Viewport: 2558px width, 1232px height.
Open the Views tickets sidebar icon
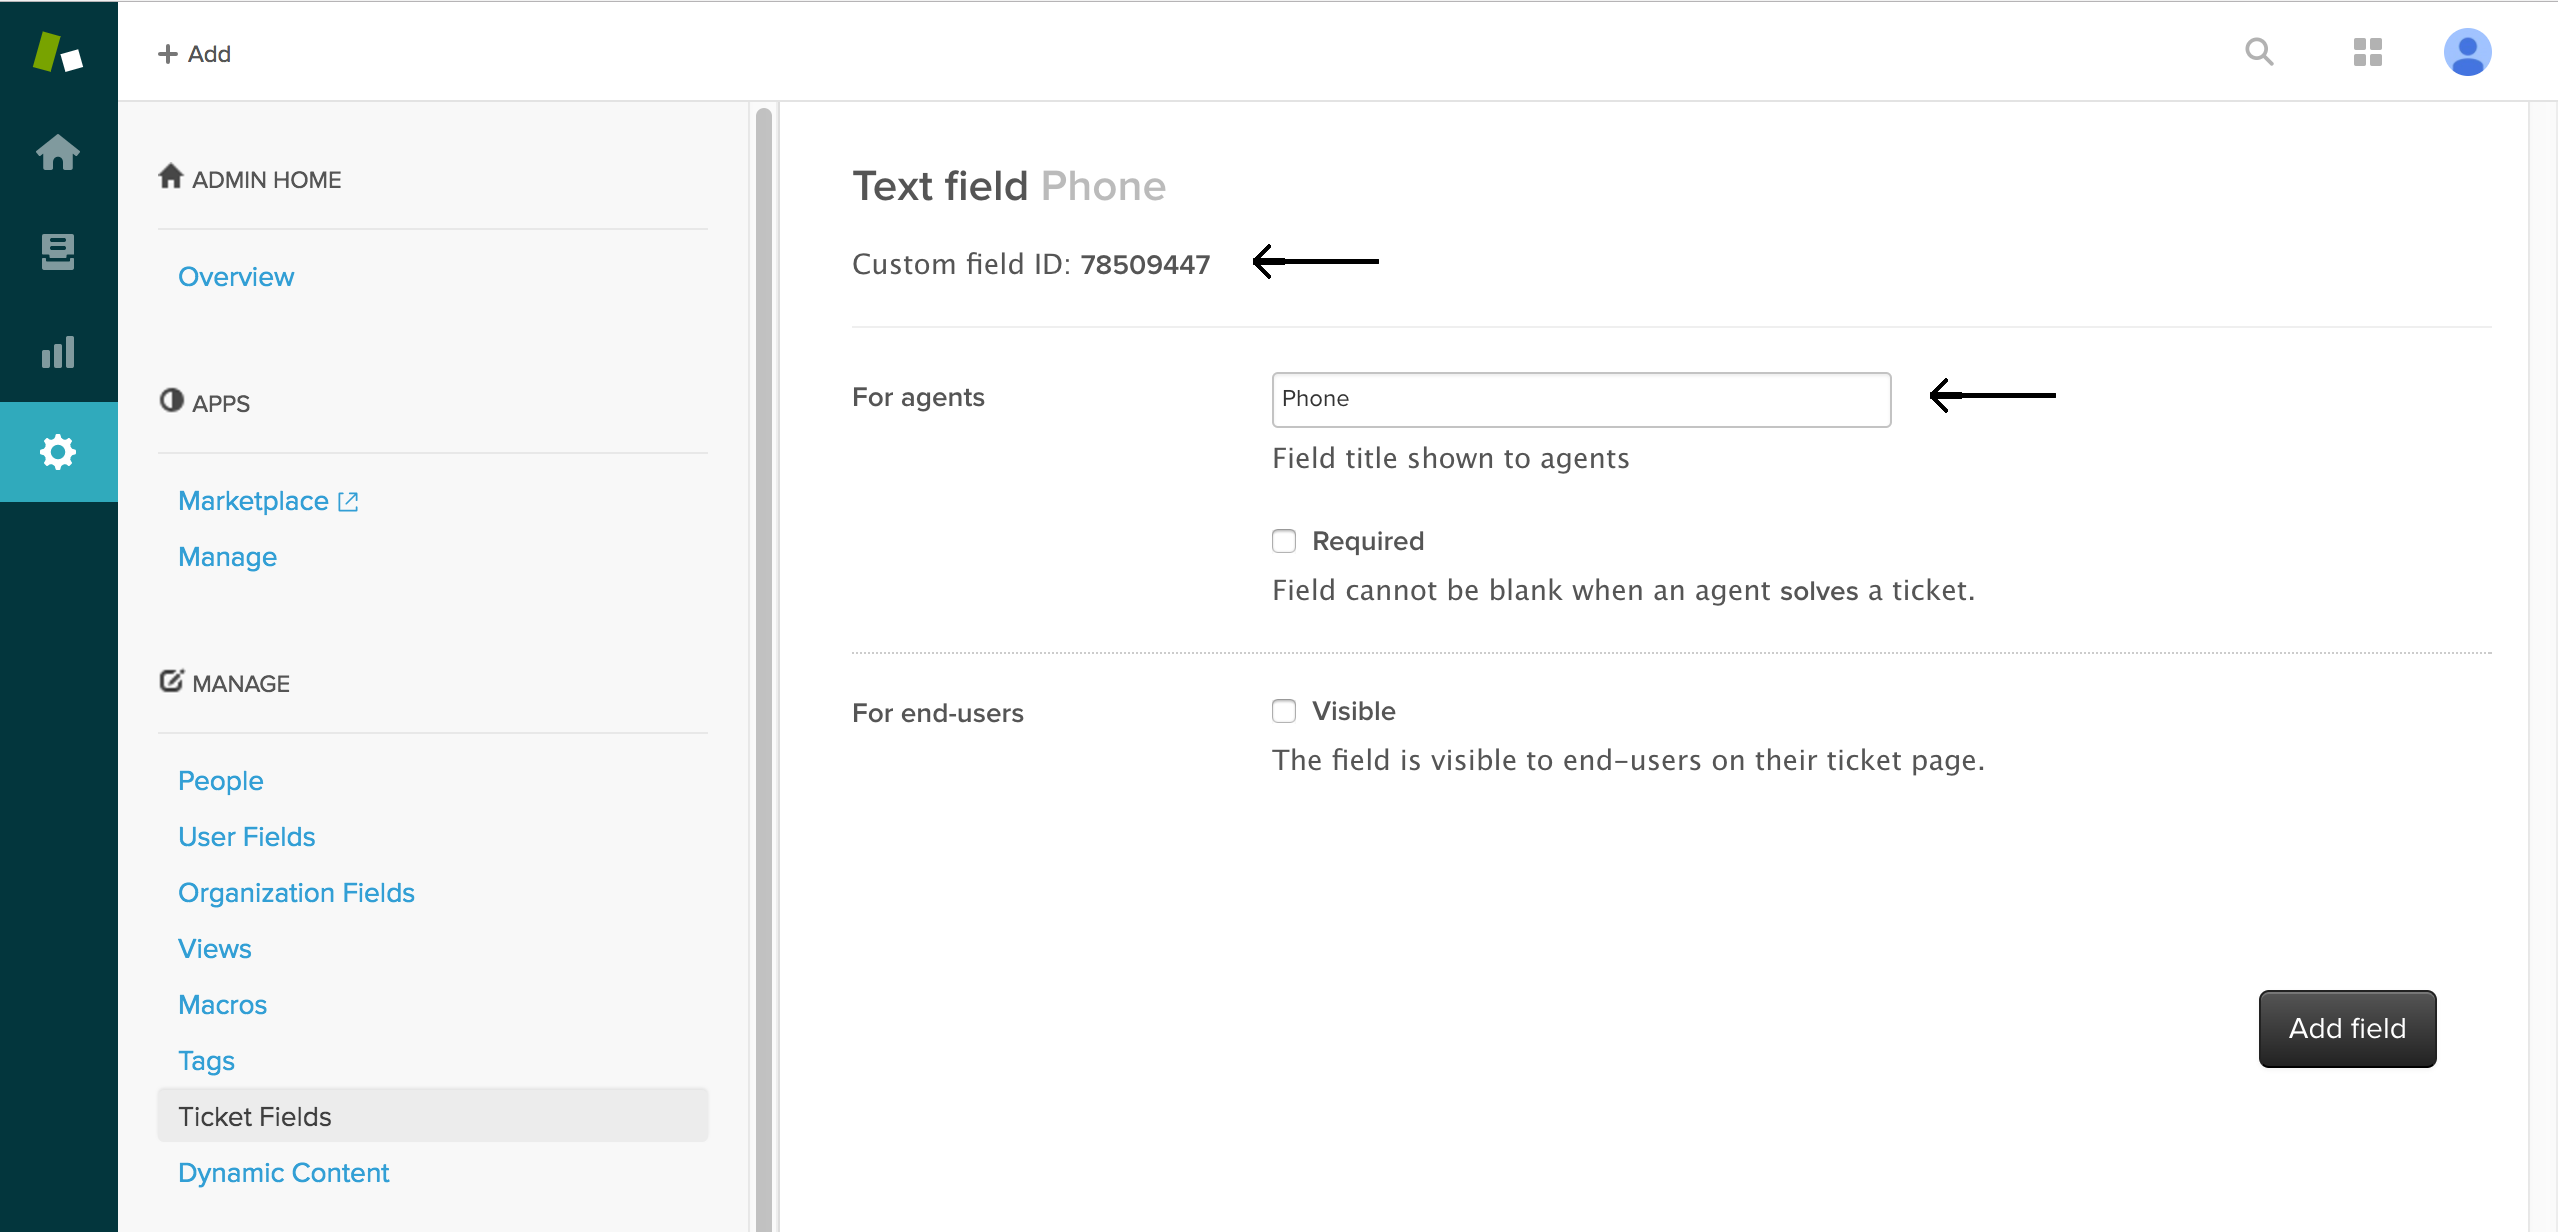click(x=57, y=252)
